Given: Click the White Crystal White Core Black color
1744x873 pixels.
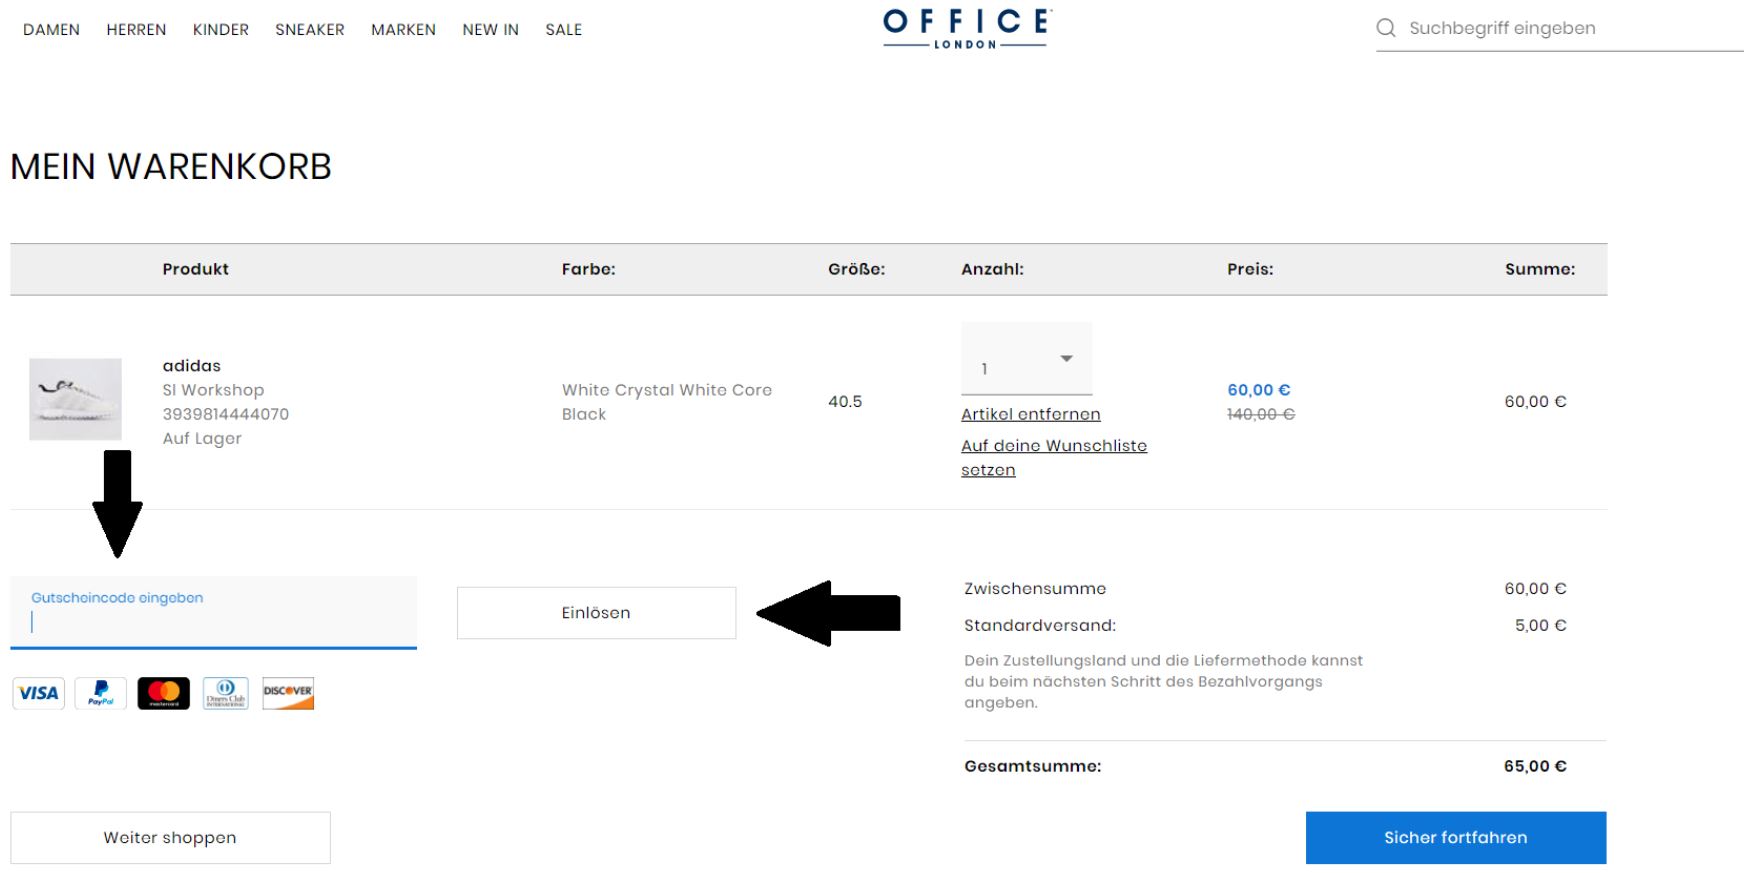Looking at the screenshot, I should pos(667,402).
